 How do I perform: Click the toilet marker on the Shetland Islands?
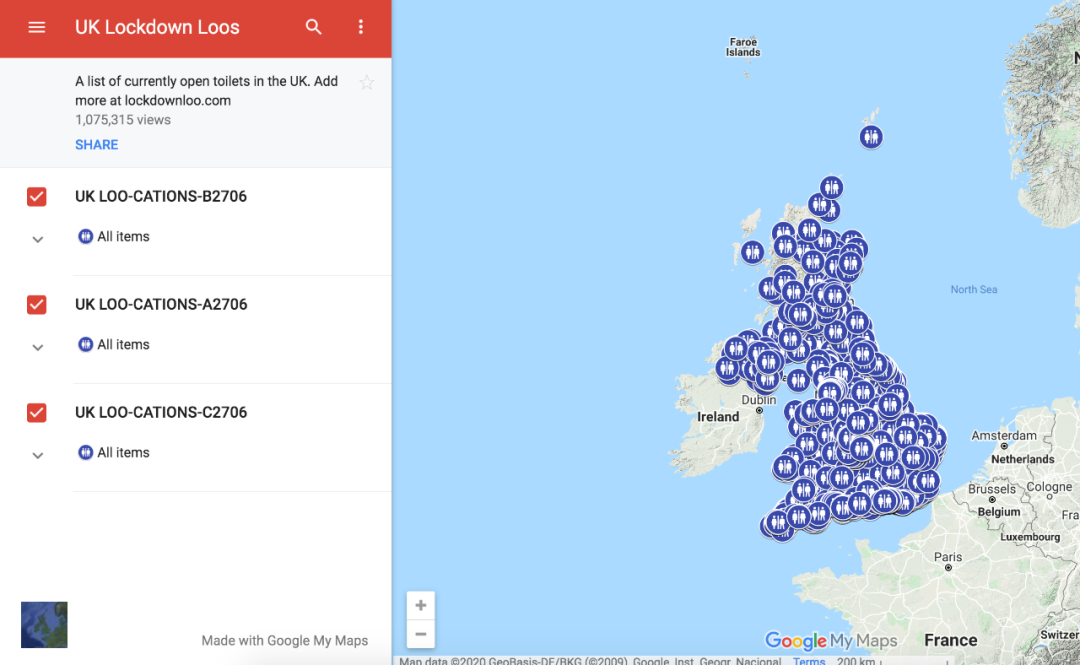click(871, 136)
